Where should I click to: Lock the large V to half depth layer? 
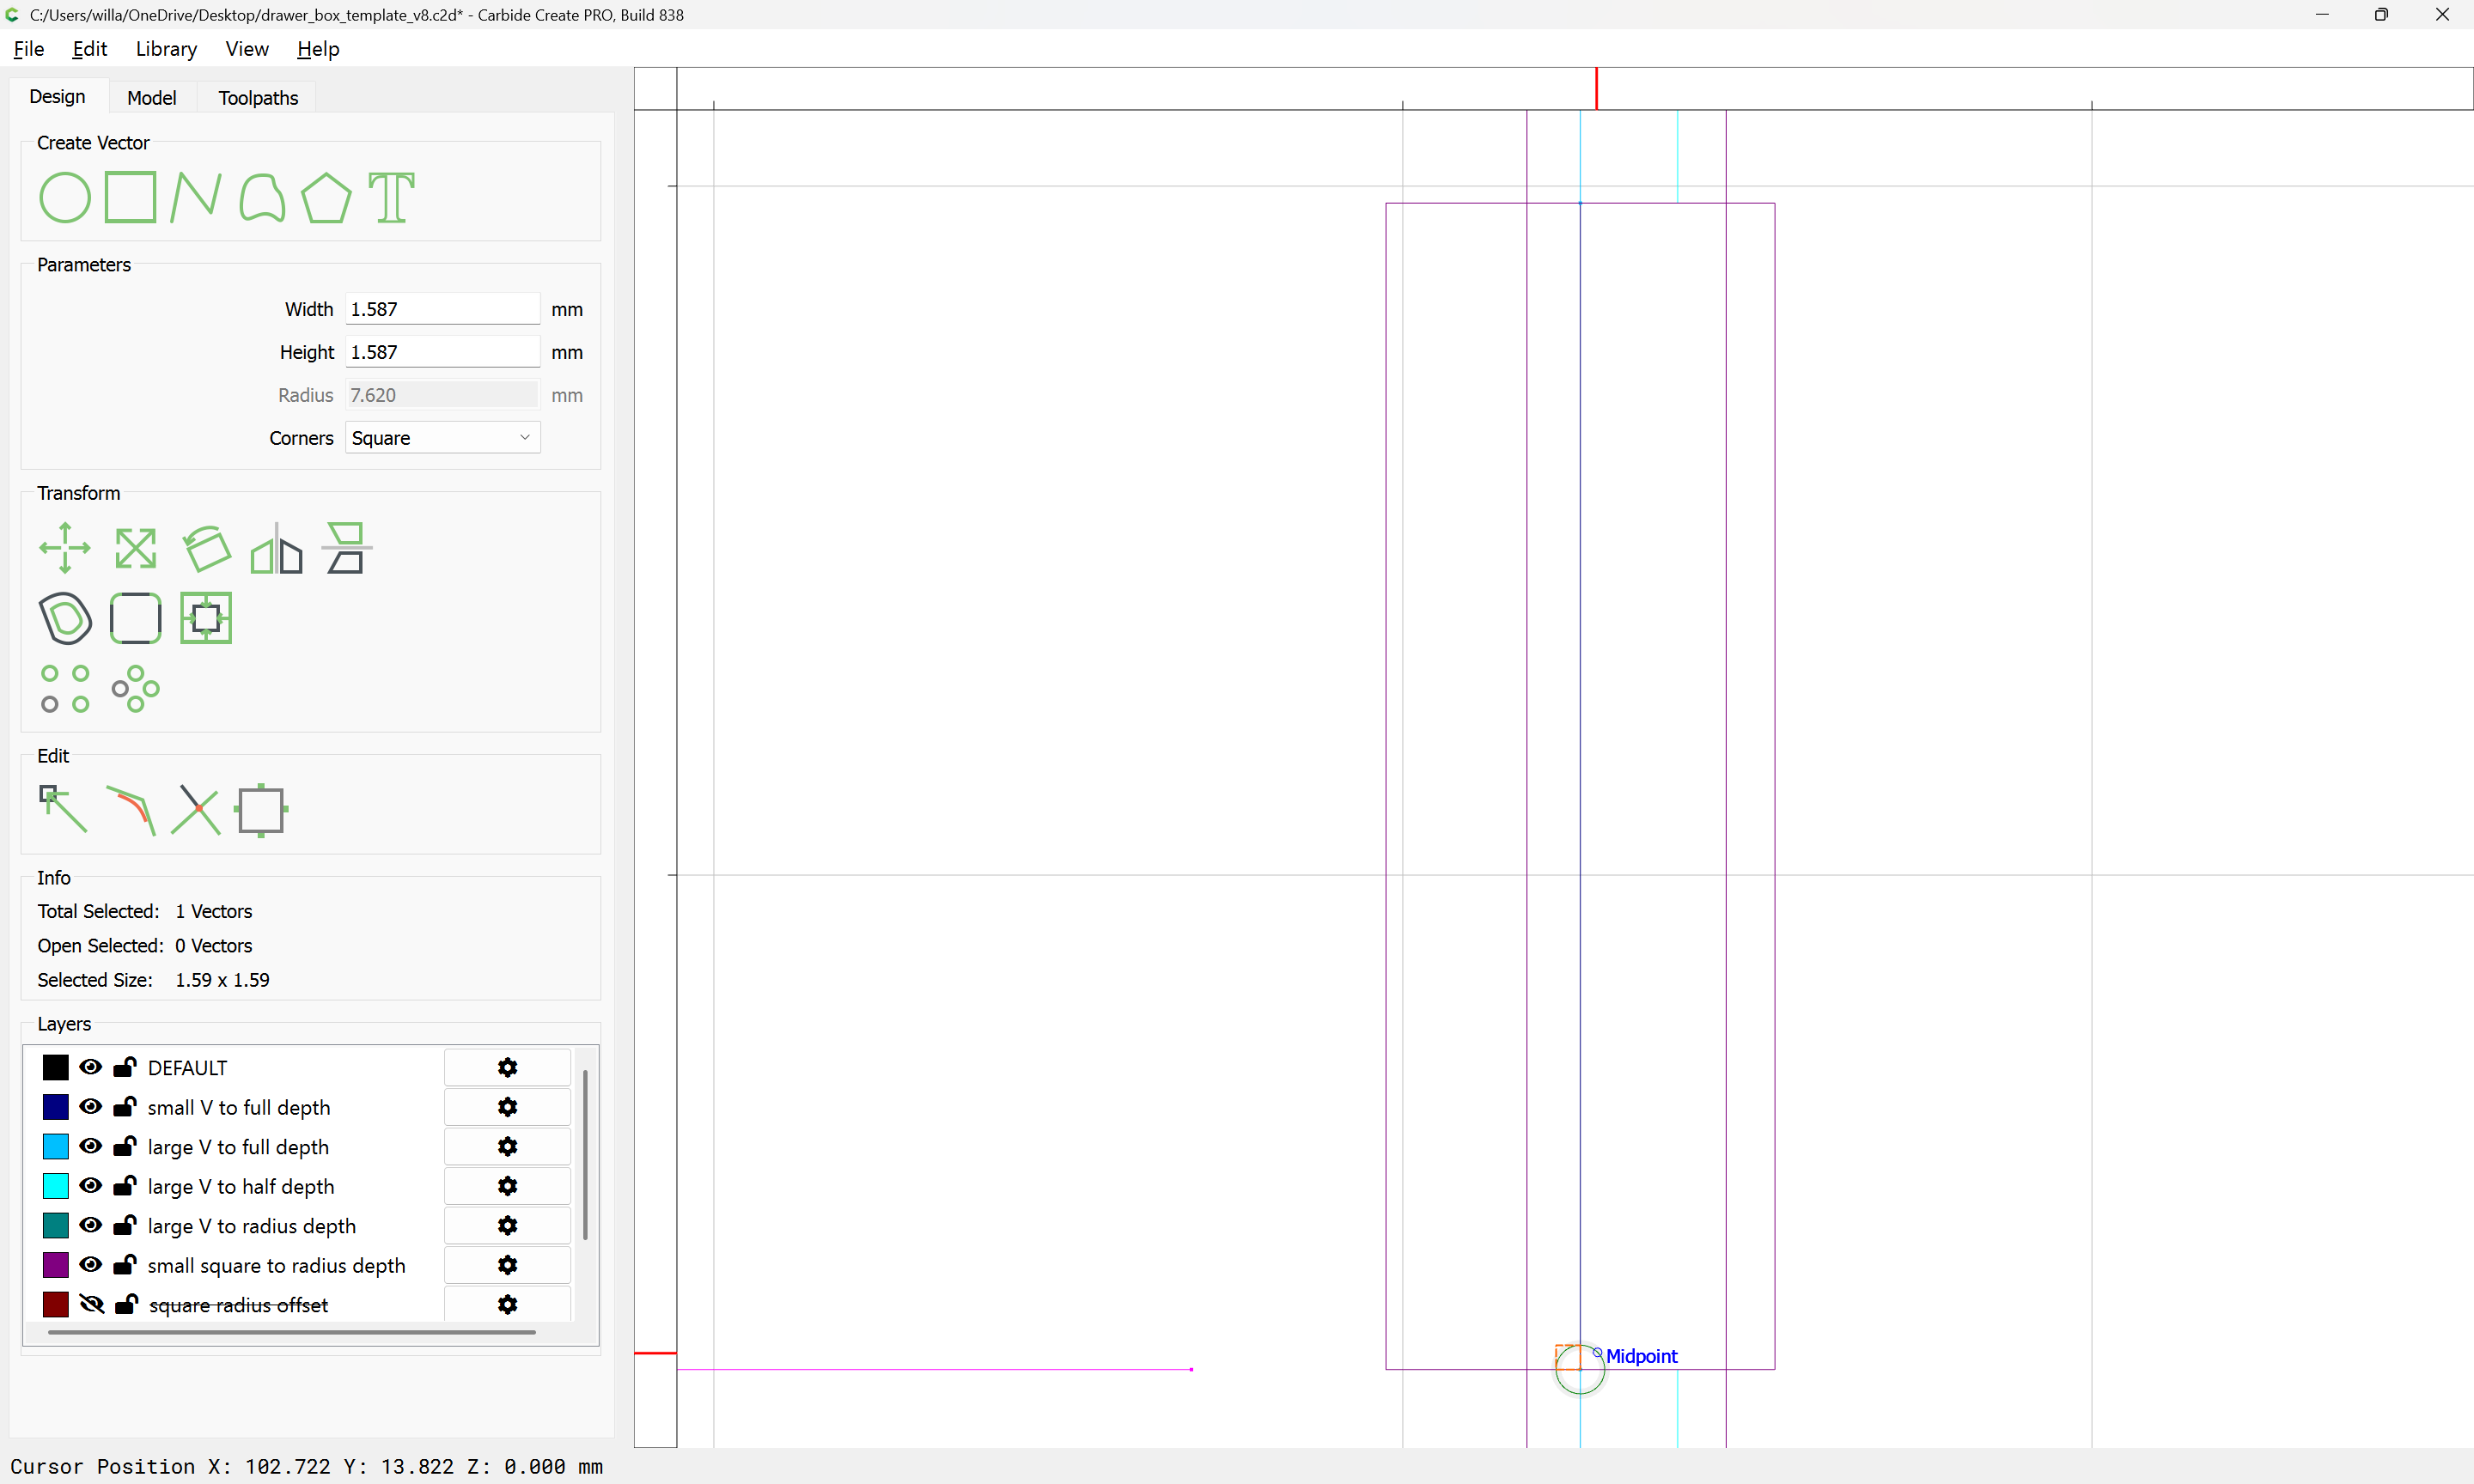tap(124, 1186)
